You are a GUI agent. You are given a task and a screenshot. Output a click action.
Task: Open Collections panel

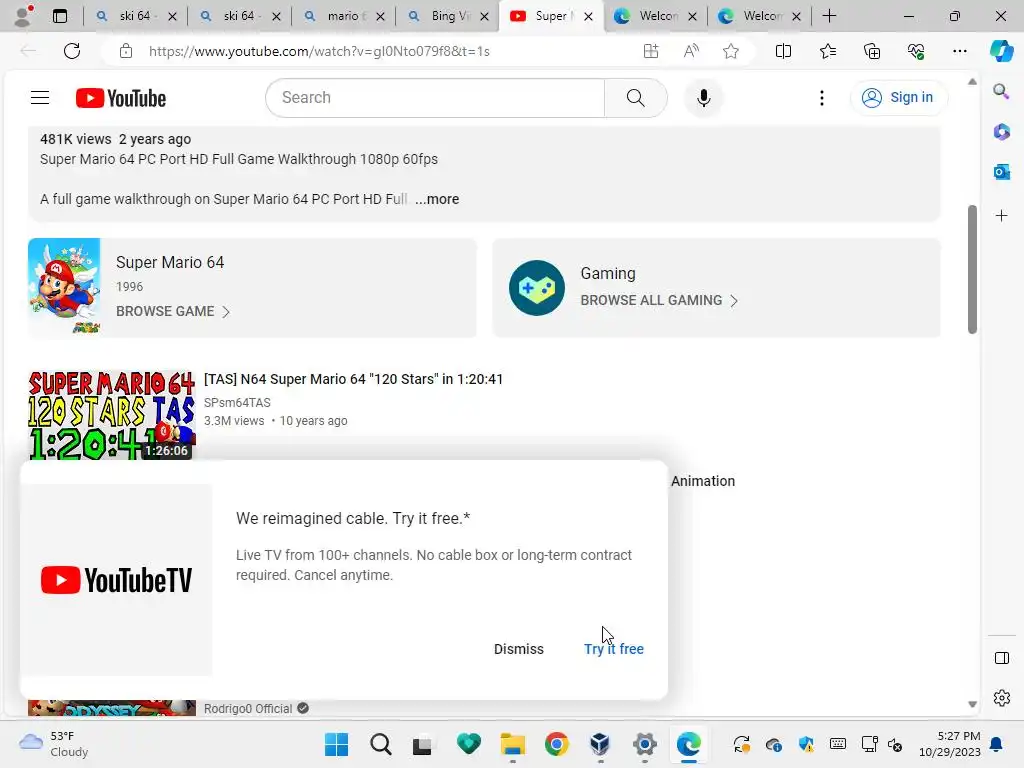click(872, 51)
